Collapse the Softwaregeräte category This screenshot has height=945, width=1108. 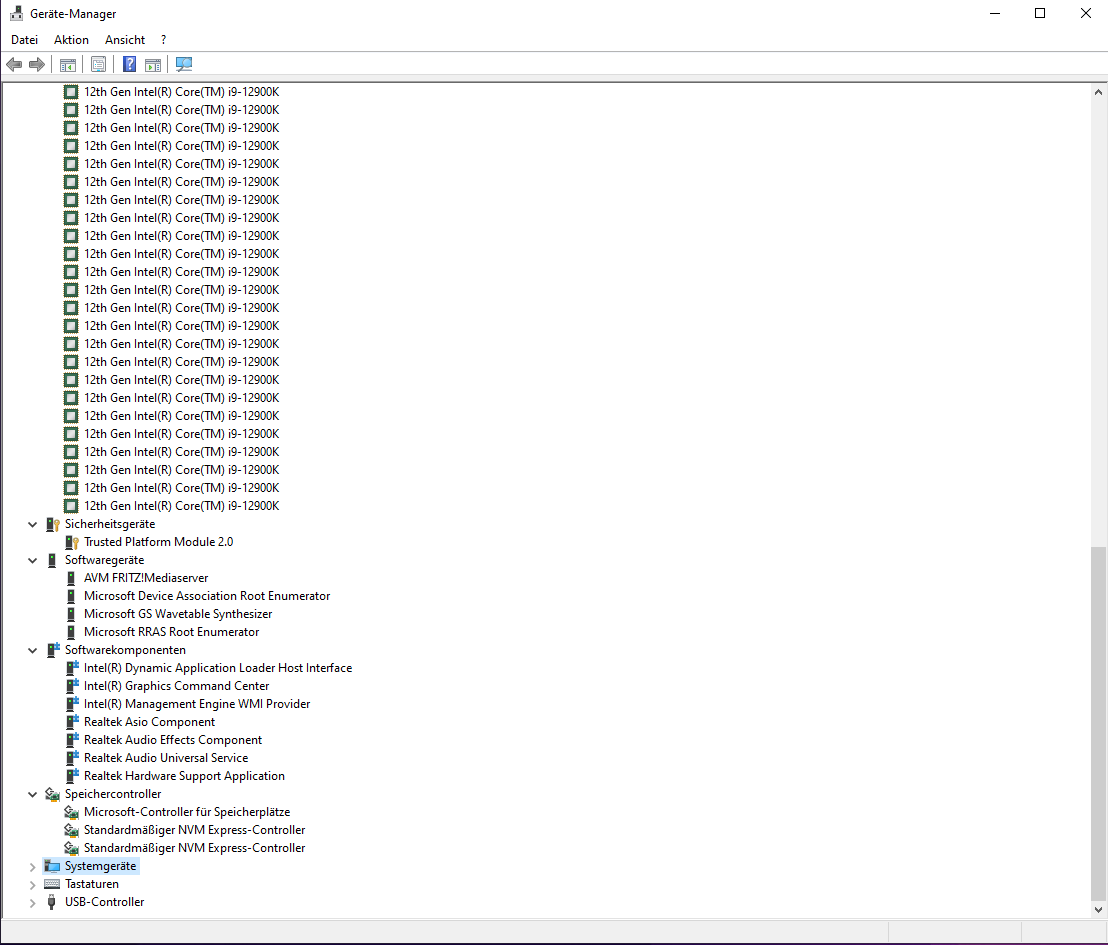[x=33, y=560]
